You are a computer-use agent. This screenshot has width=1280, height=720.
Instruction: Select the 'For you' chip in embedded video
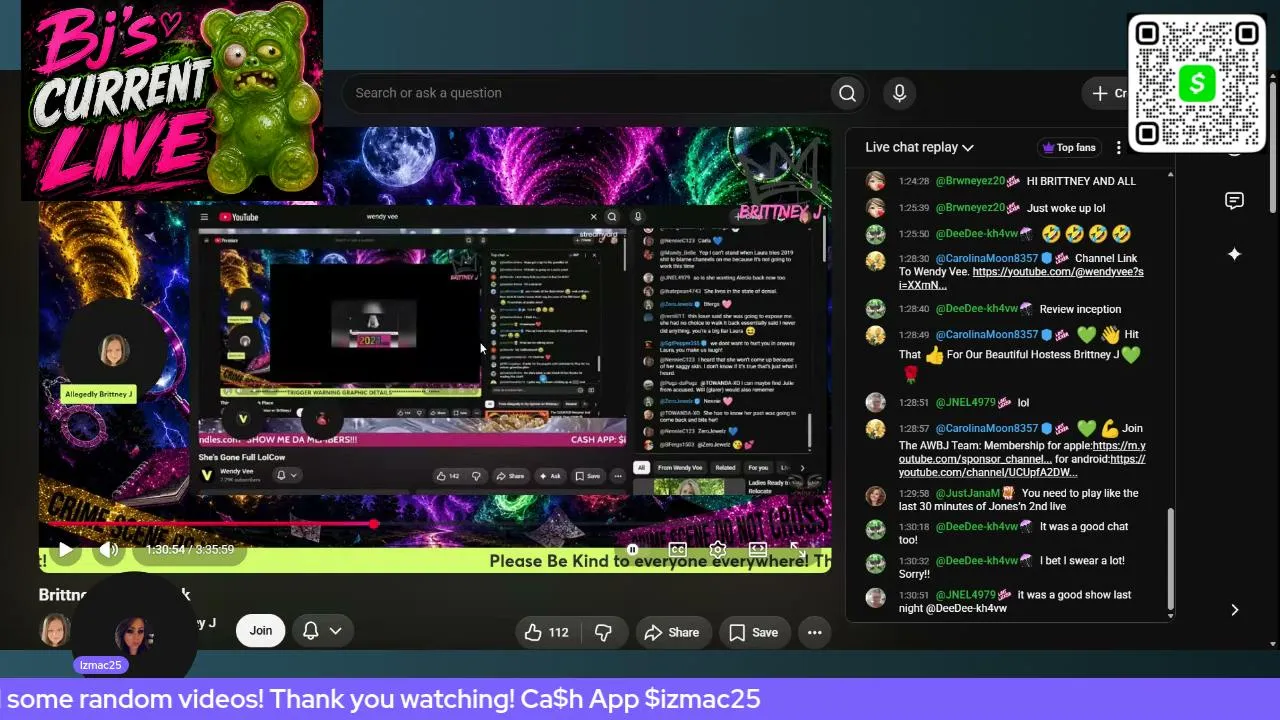[x=758, y=468]
